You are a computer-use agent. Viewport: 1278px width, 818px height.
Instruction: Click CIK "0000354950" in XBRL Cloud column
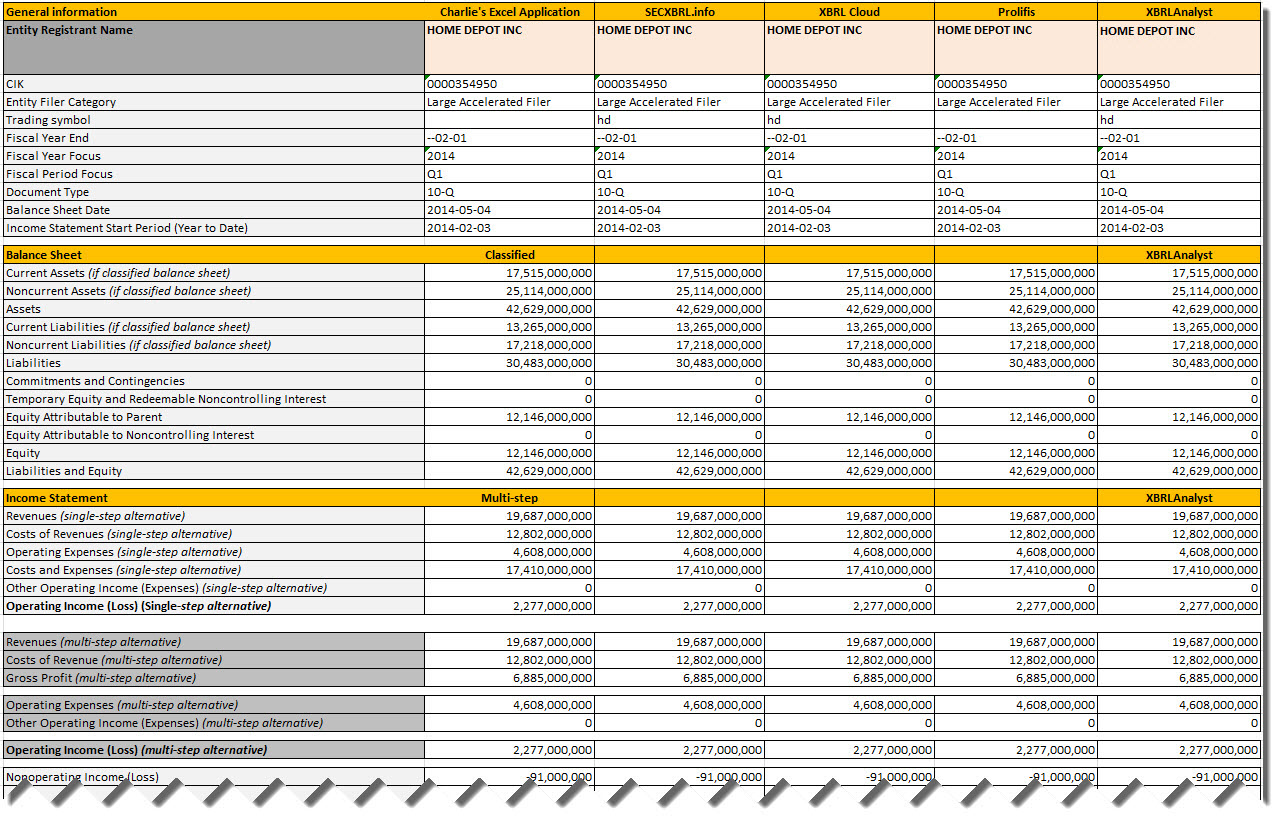point(850,84)
